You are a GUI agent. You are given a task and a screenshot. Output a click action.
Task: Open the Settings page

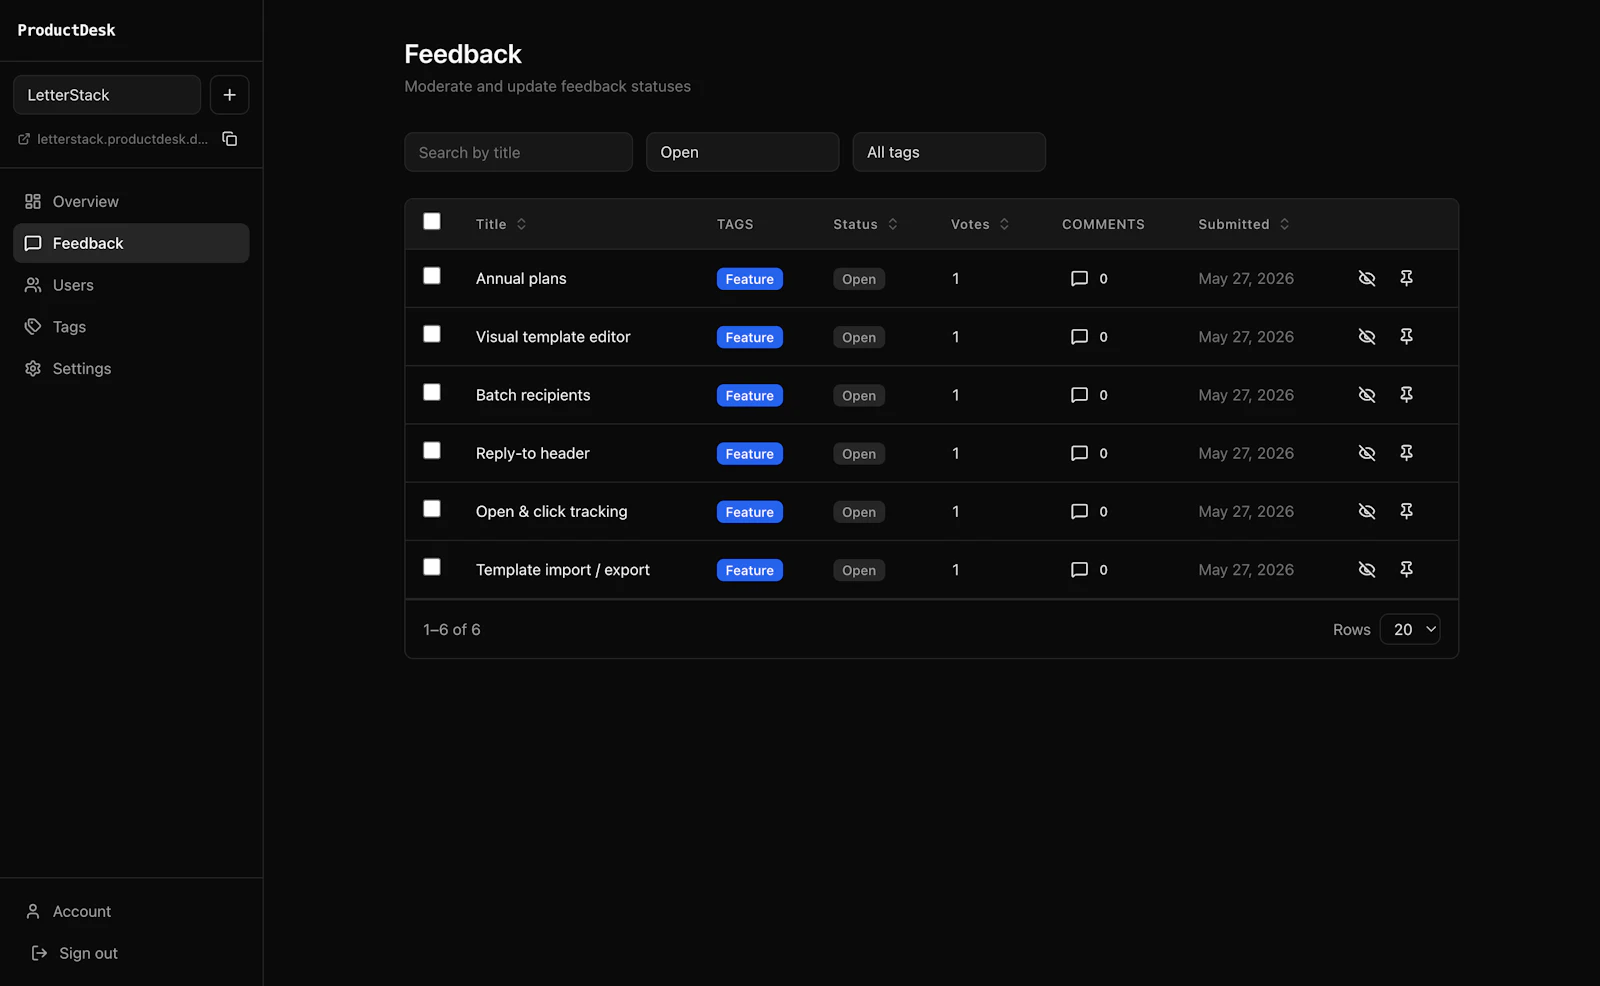pos(131,369)
